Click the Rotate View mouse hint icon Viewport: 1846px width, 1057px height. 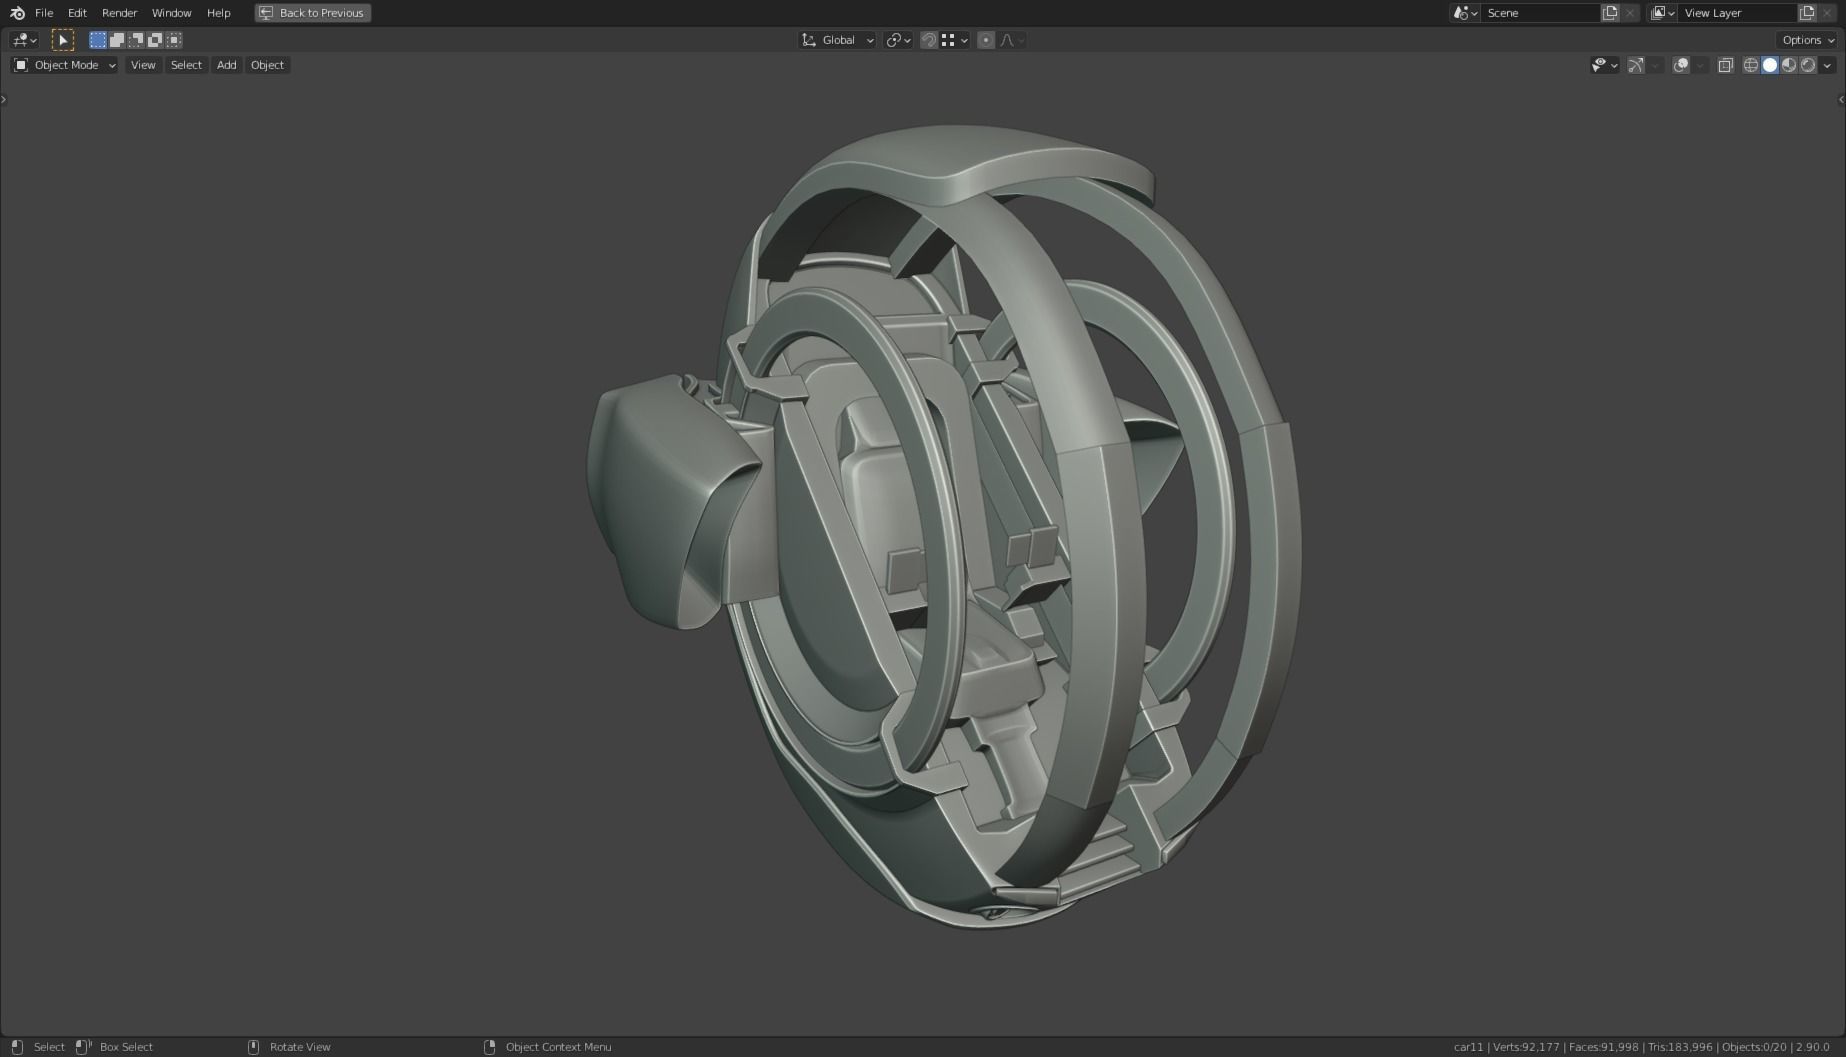click(253, 1047)
